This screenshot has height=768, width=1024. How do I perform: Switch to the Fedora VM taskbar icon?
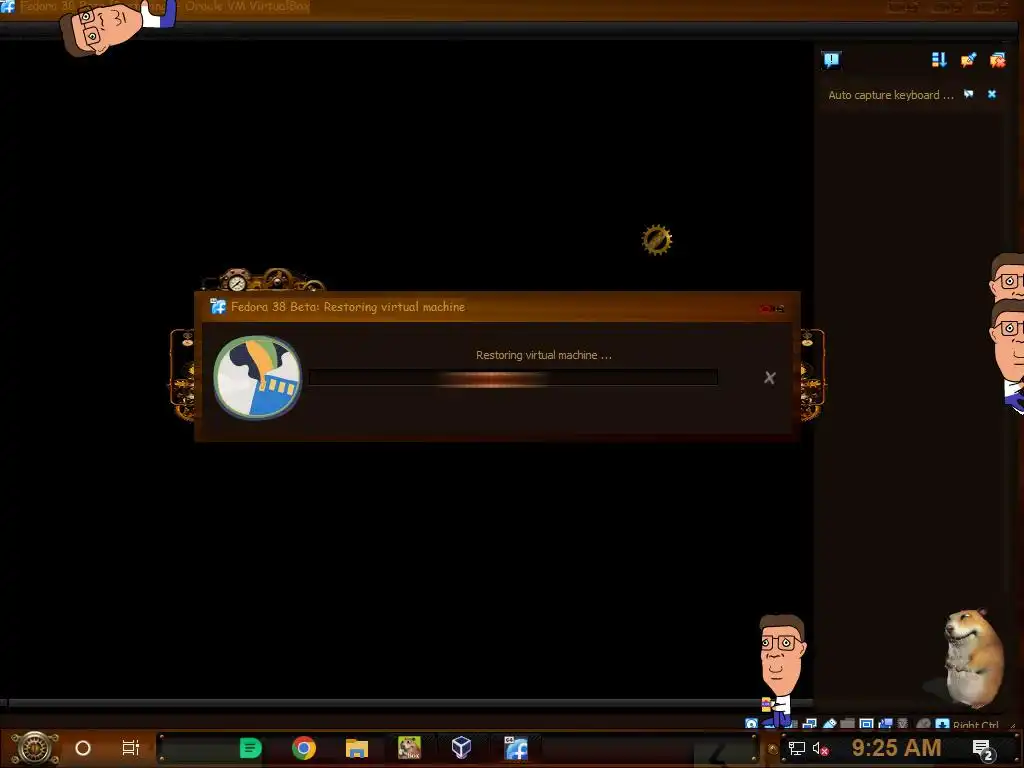515,748
